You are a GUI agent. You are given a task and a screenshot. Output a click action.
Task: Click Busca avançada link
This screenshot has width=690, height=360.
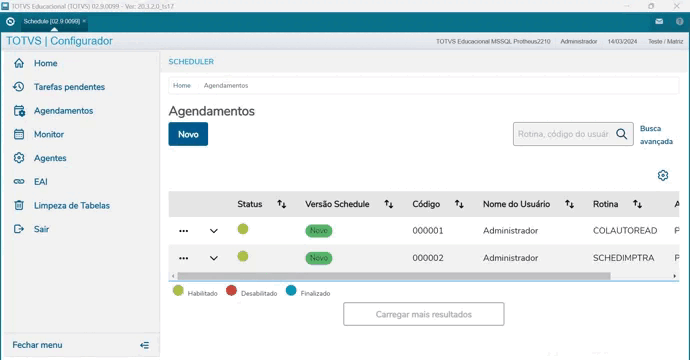point(656,135)
